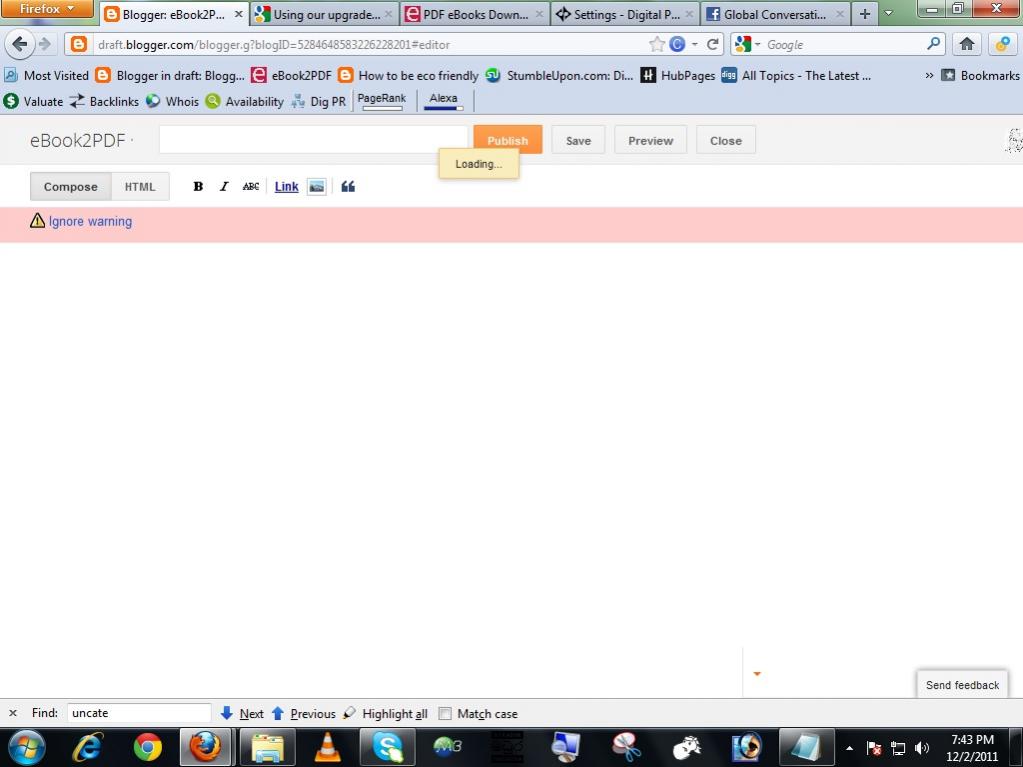Show more bookmarks with the chevron
Viewport: 1023px width, 767px height.
point(929,76)
